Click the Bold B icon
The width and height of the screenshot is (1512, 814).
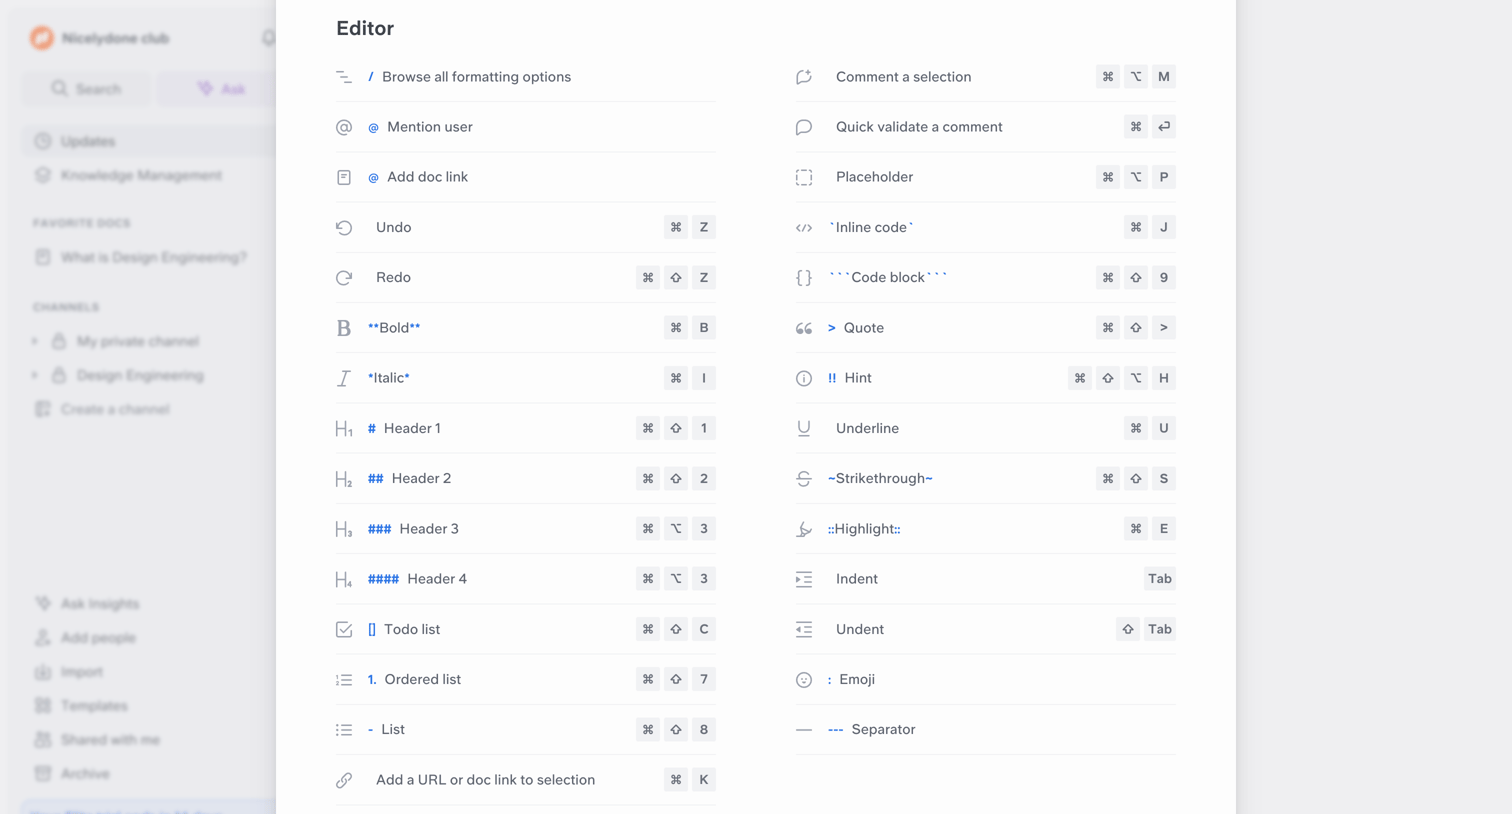(x=344, y=328)
